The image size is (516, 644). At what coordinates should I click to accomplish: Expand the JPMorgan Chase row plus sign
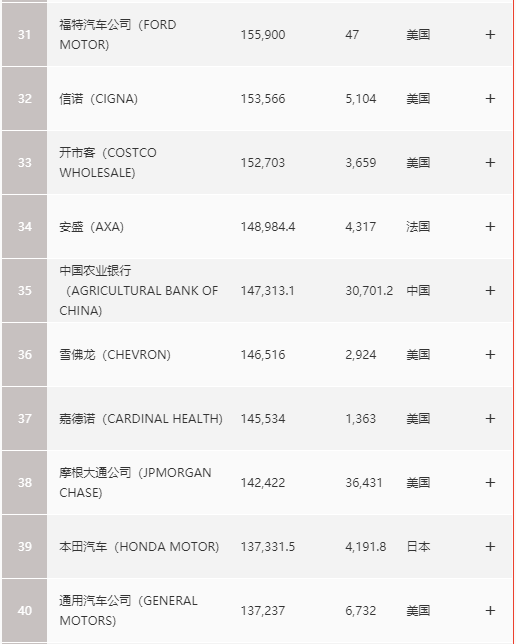click(490, 483)
